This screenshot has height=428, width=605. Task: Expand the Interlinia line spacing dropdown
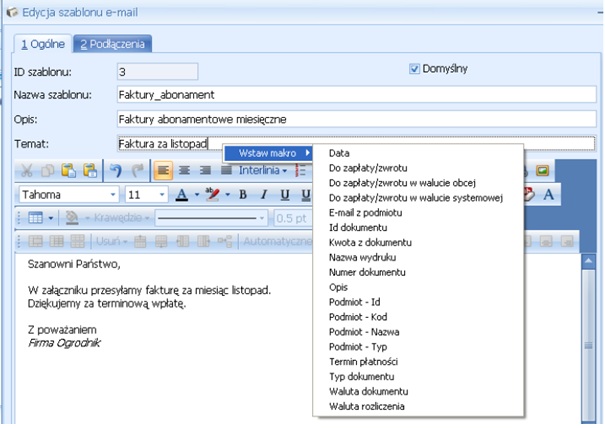pos(266,171)
